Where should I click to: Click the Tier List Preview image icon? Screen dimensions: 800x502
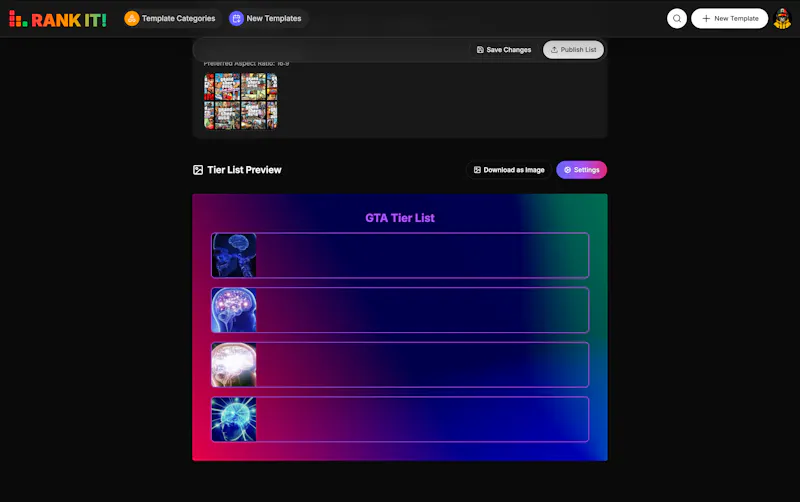coord(198,170)
